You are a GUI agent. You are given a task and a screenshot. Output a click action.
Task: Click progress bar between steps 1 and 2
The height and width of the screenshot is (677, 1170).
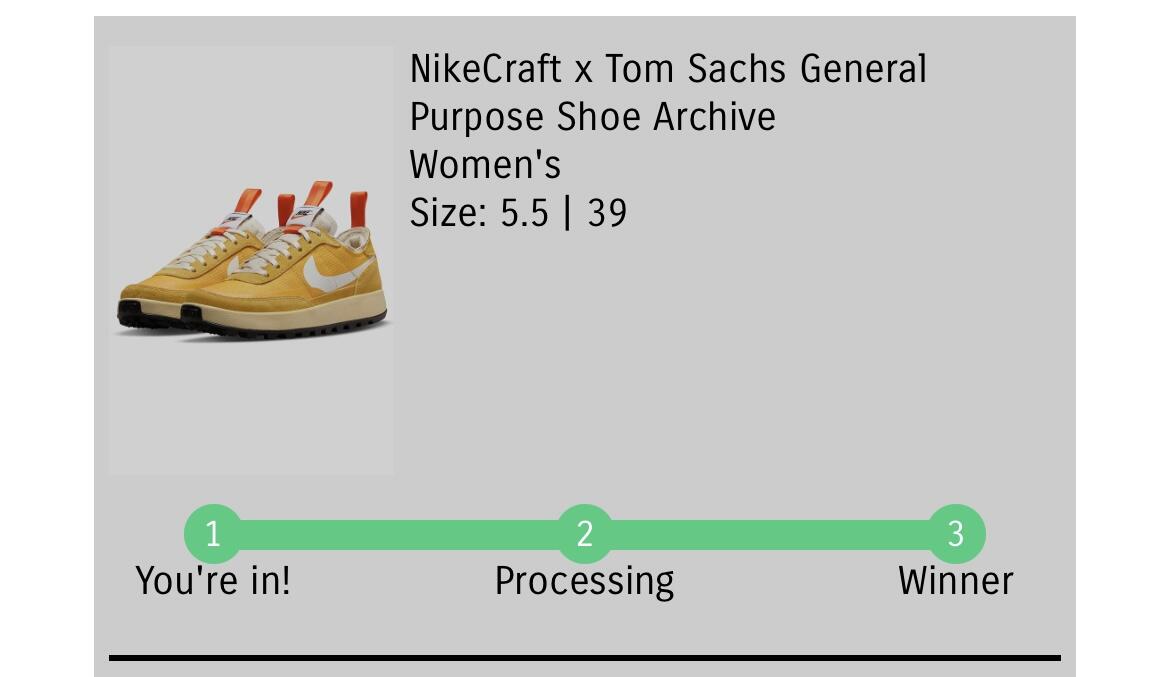[398, 534]
